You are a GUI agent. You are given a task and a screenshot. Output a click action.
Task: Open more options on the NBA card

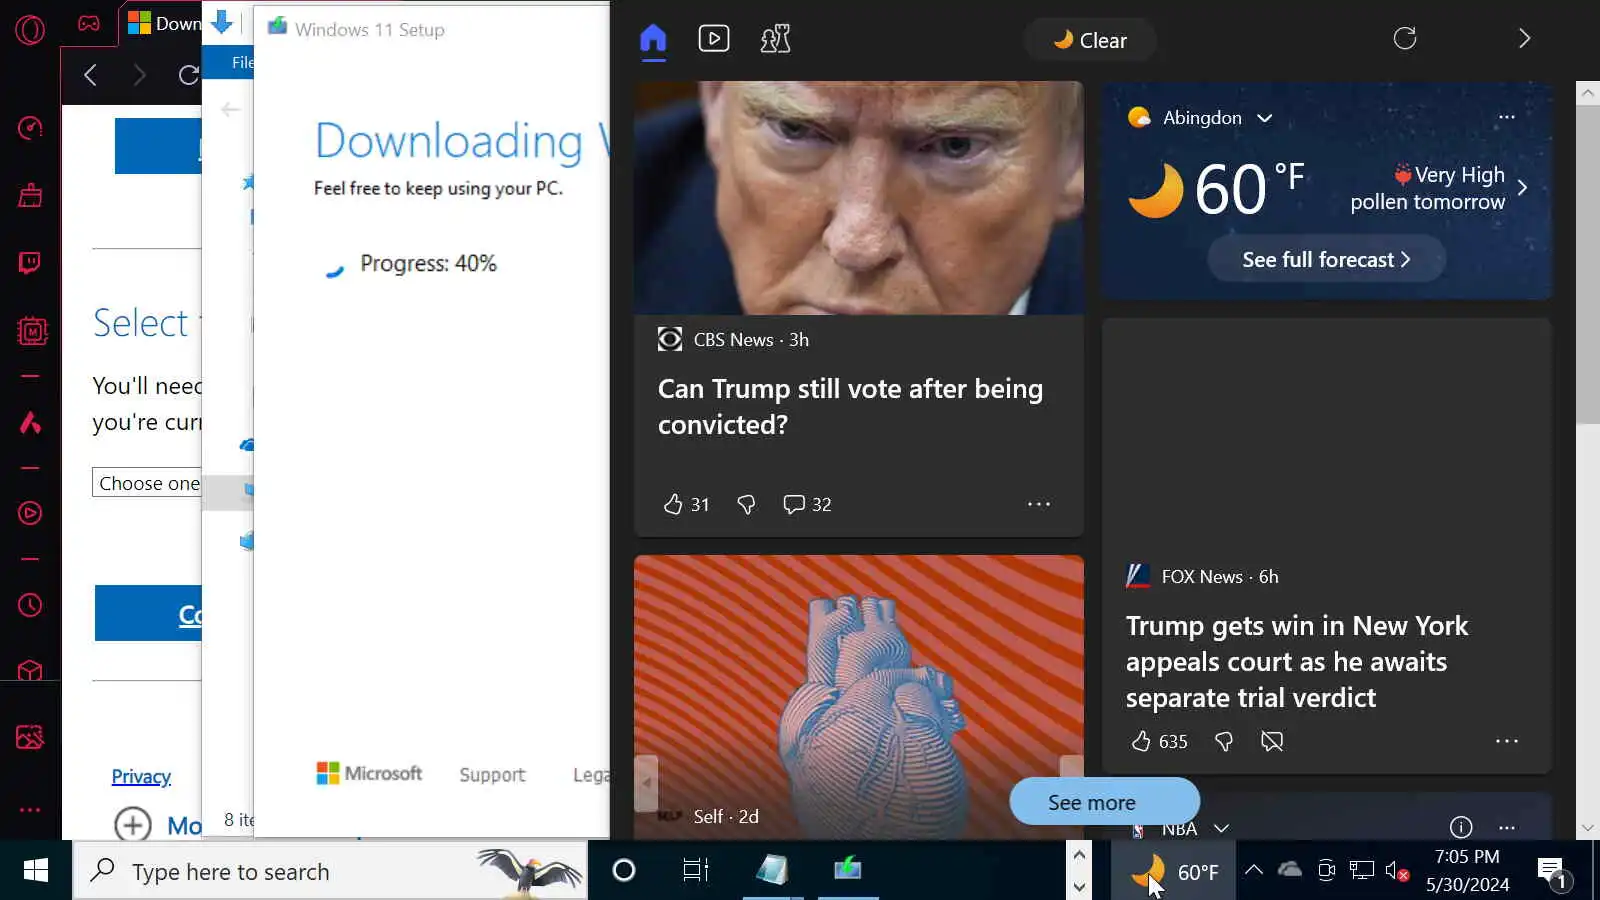tap(1507, 827)
